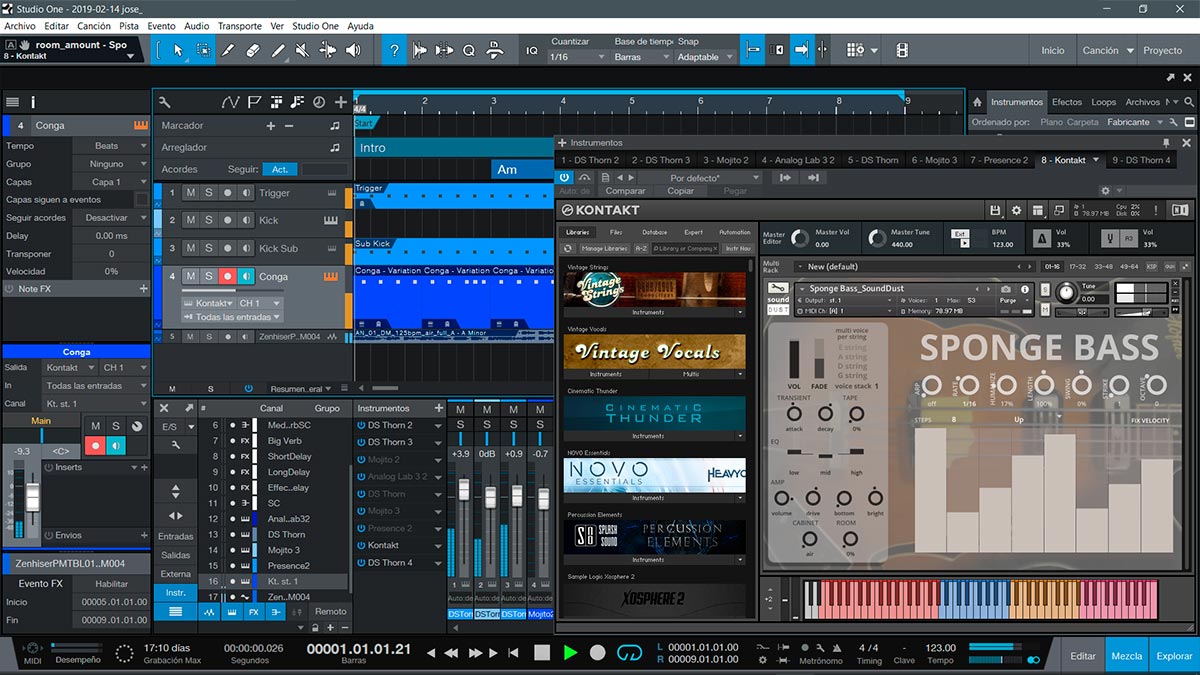Screen dimensions: 1200x675
Task: Add track with the plus icon
Action: (x=341, y=102)
